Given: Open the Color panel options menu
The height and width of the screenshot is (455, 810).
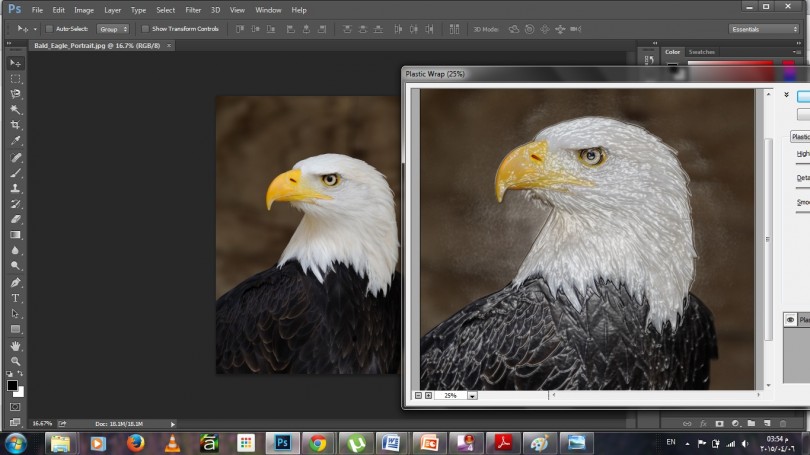Looking at the screenshot, I should click(797, 52).
